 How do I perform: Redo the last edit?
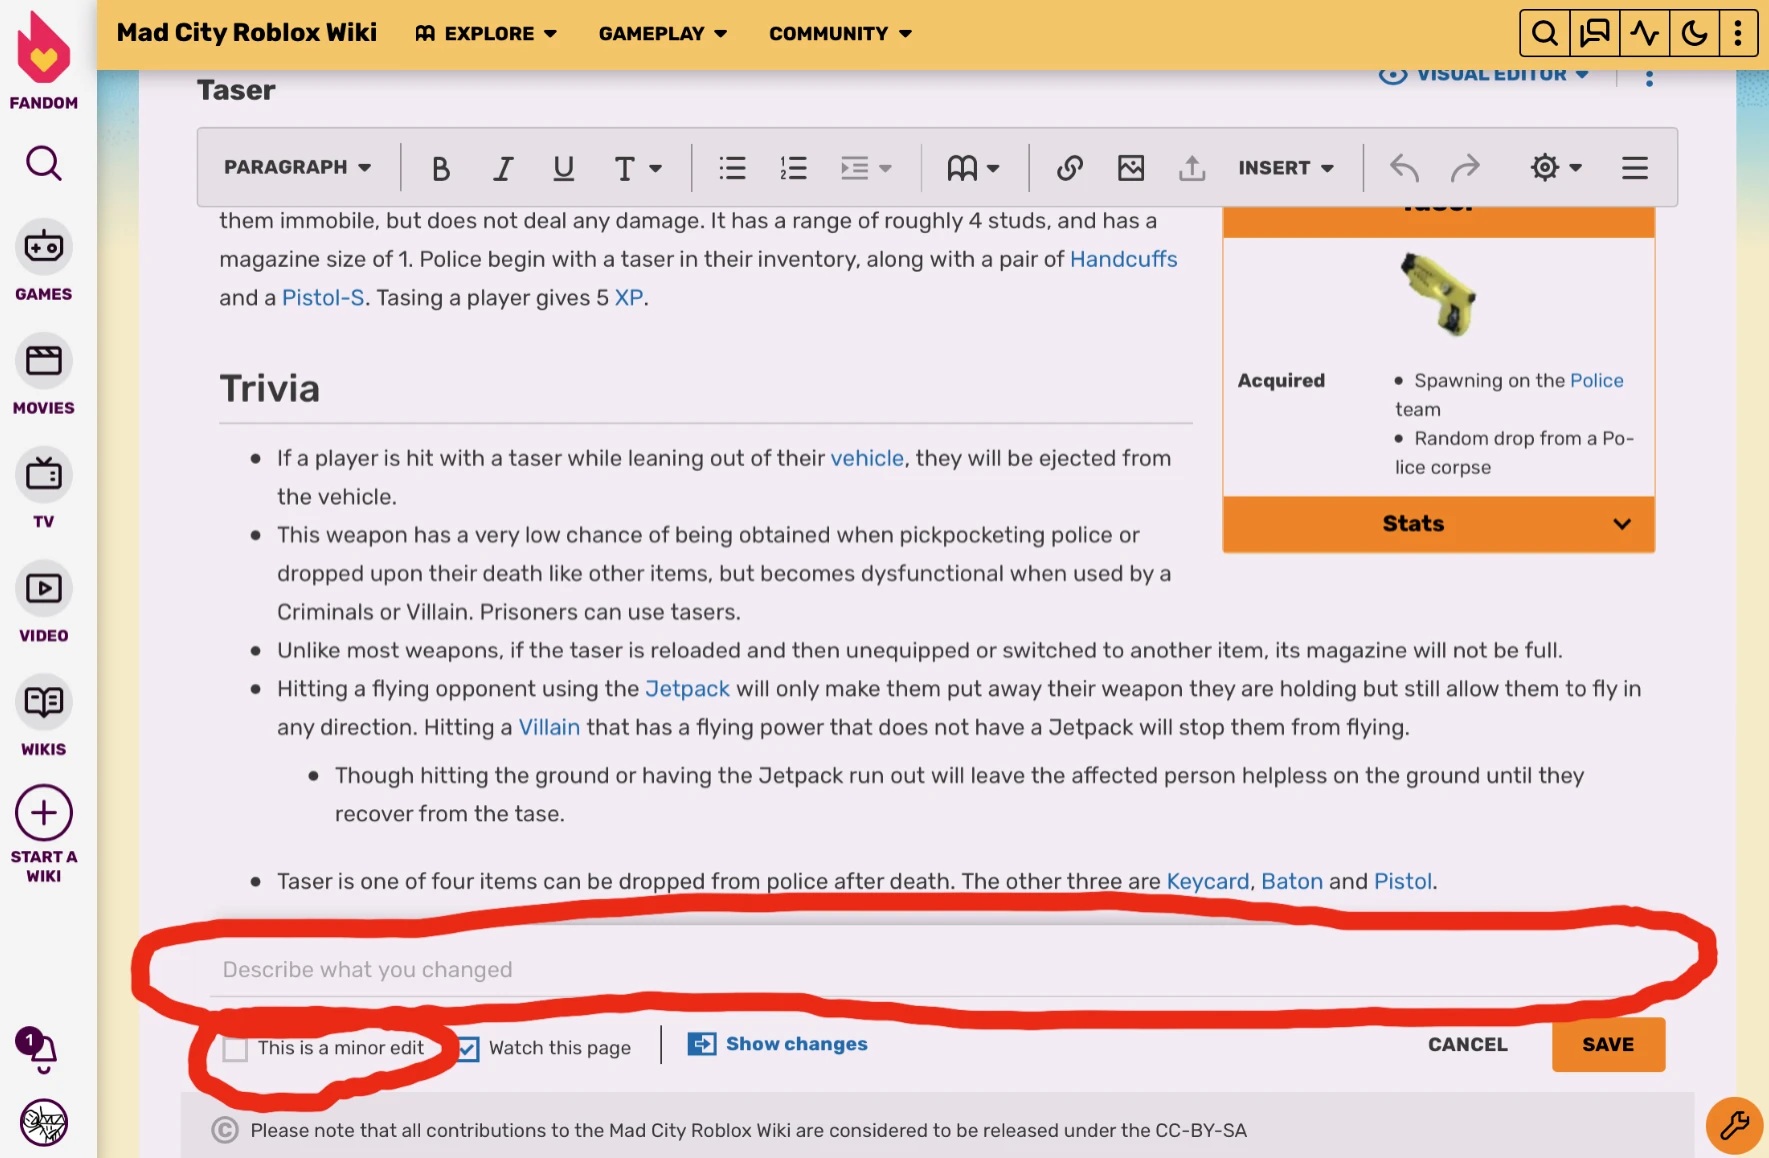(x=1465, y=168)
